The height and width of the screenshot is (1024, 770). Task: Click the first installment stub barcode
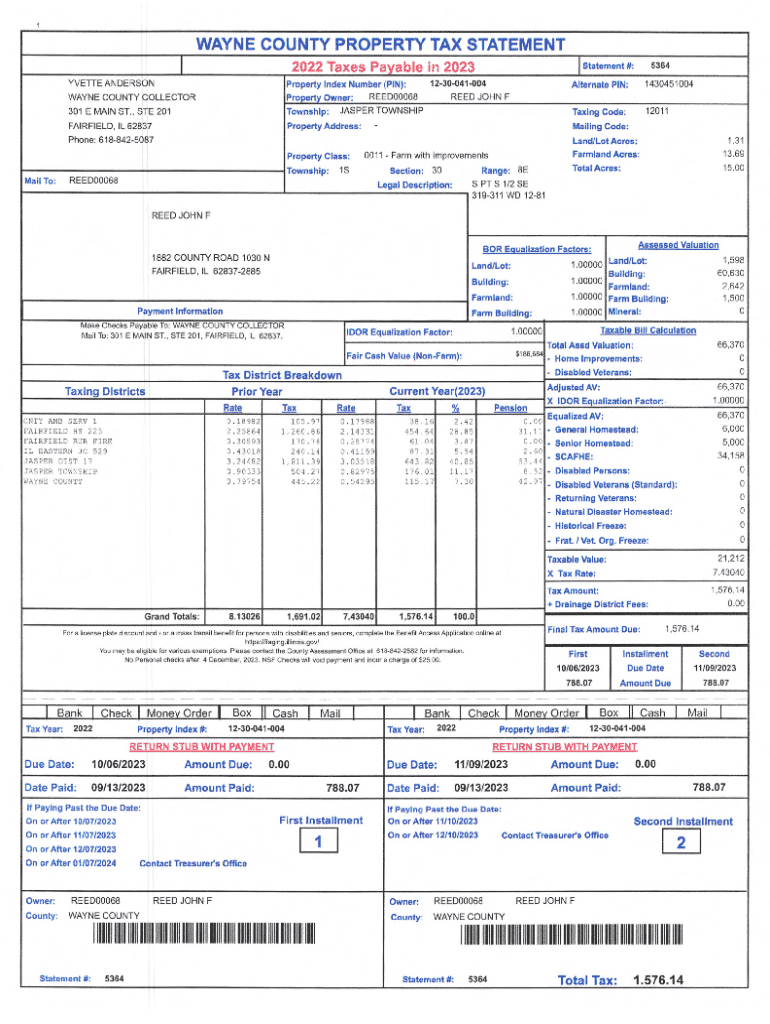(196, 935)
